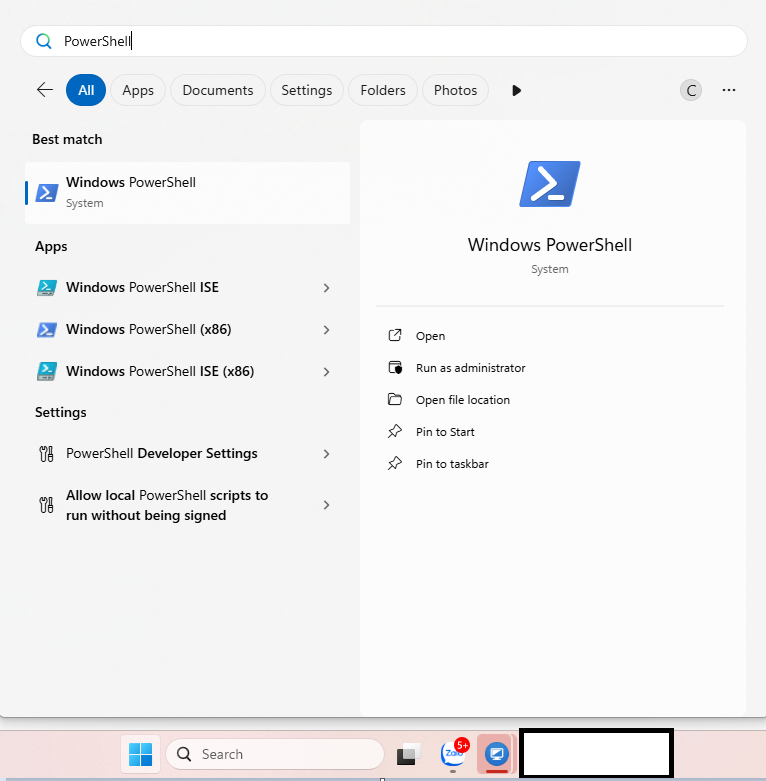This screenshot has height=781, width=766.
Task: Switch to the Folders filter tab
Action: [383, 90]
